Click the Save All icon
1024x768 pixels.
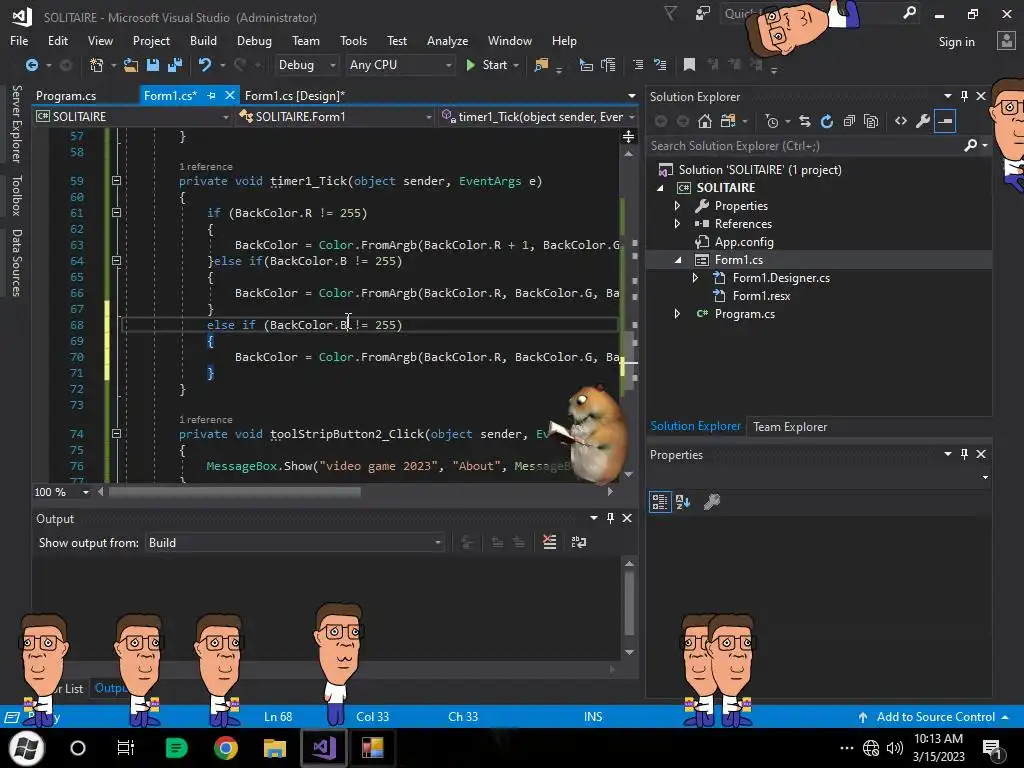(174, 65)
